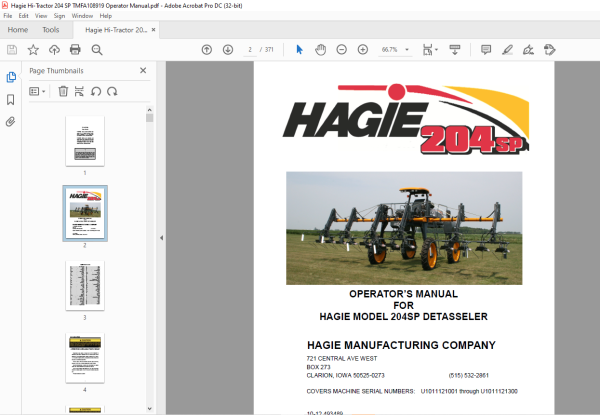Switch to the Tools tab
The width and height of the screenshot is (600, 415).
tap(51, 30)
